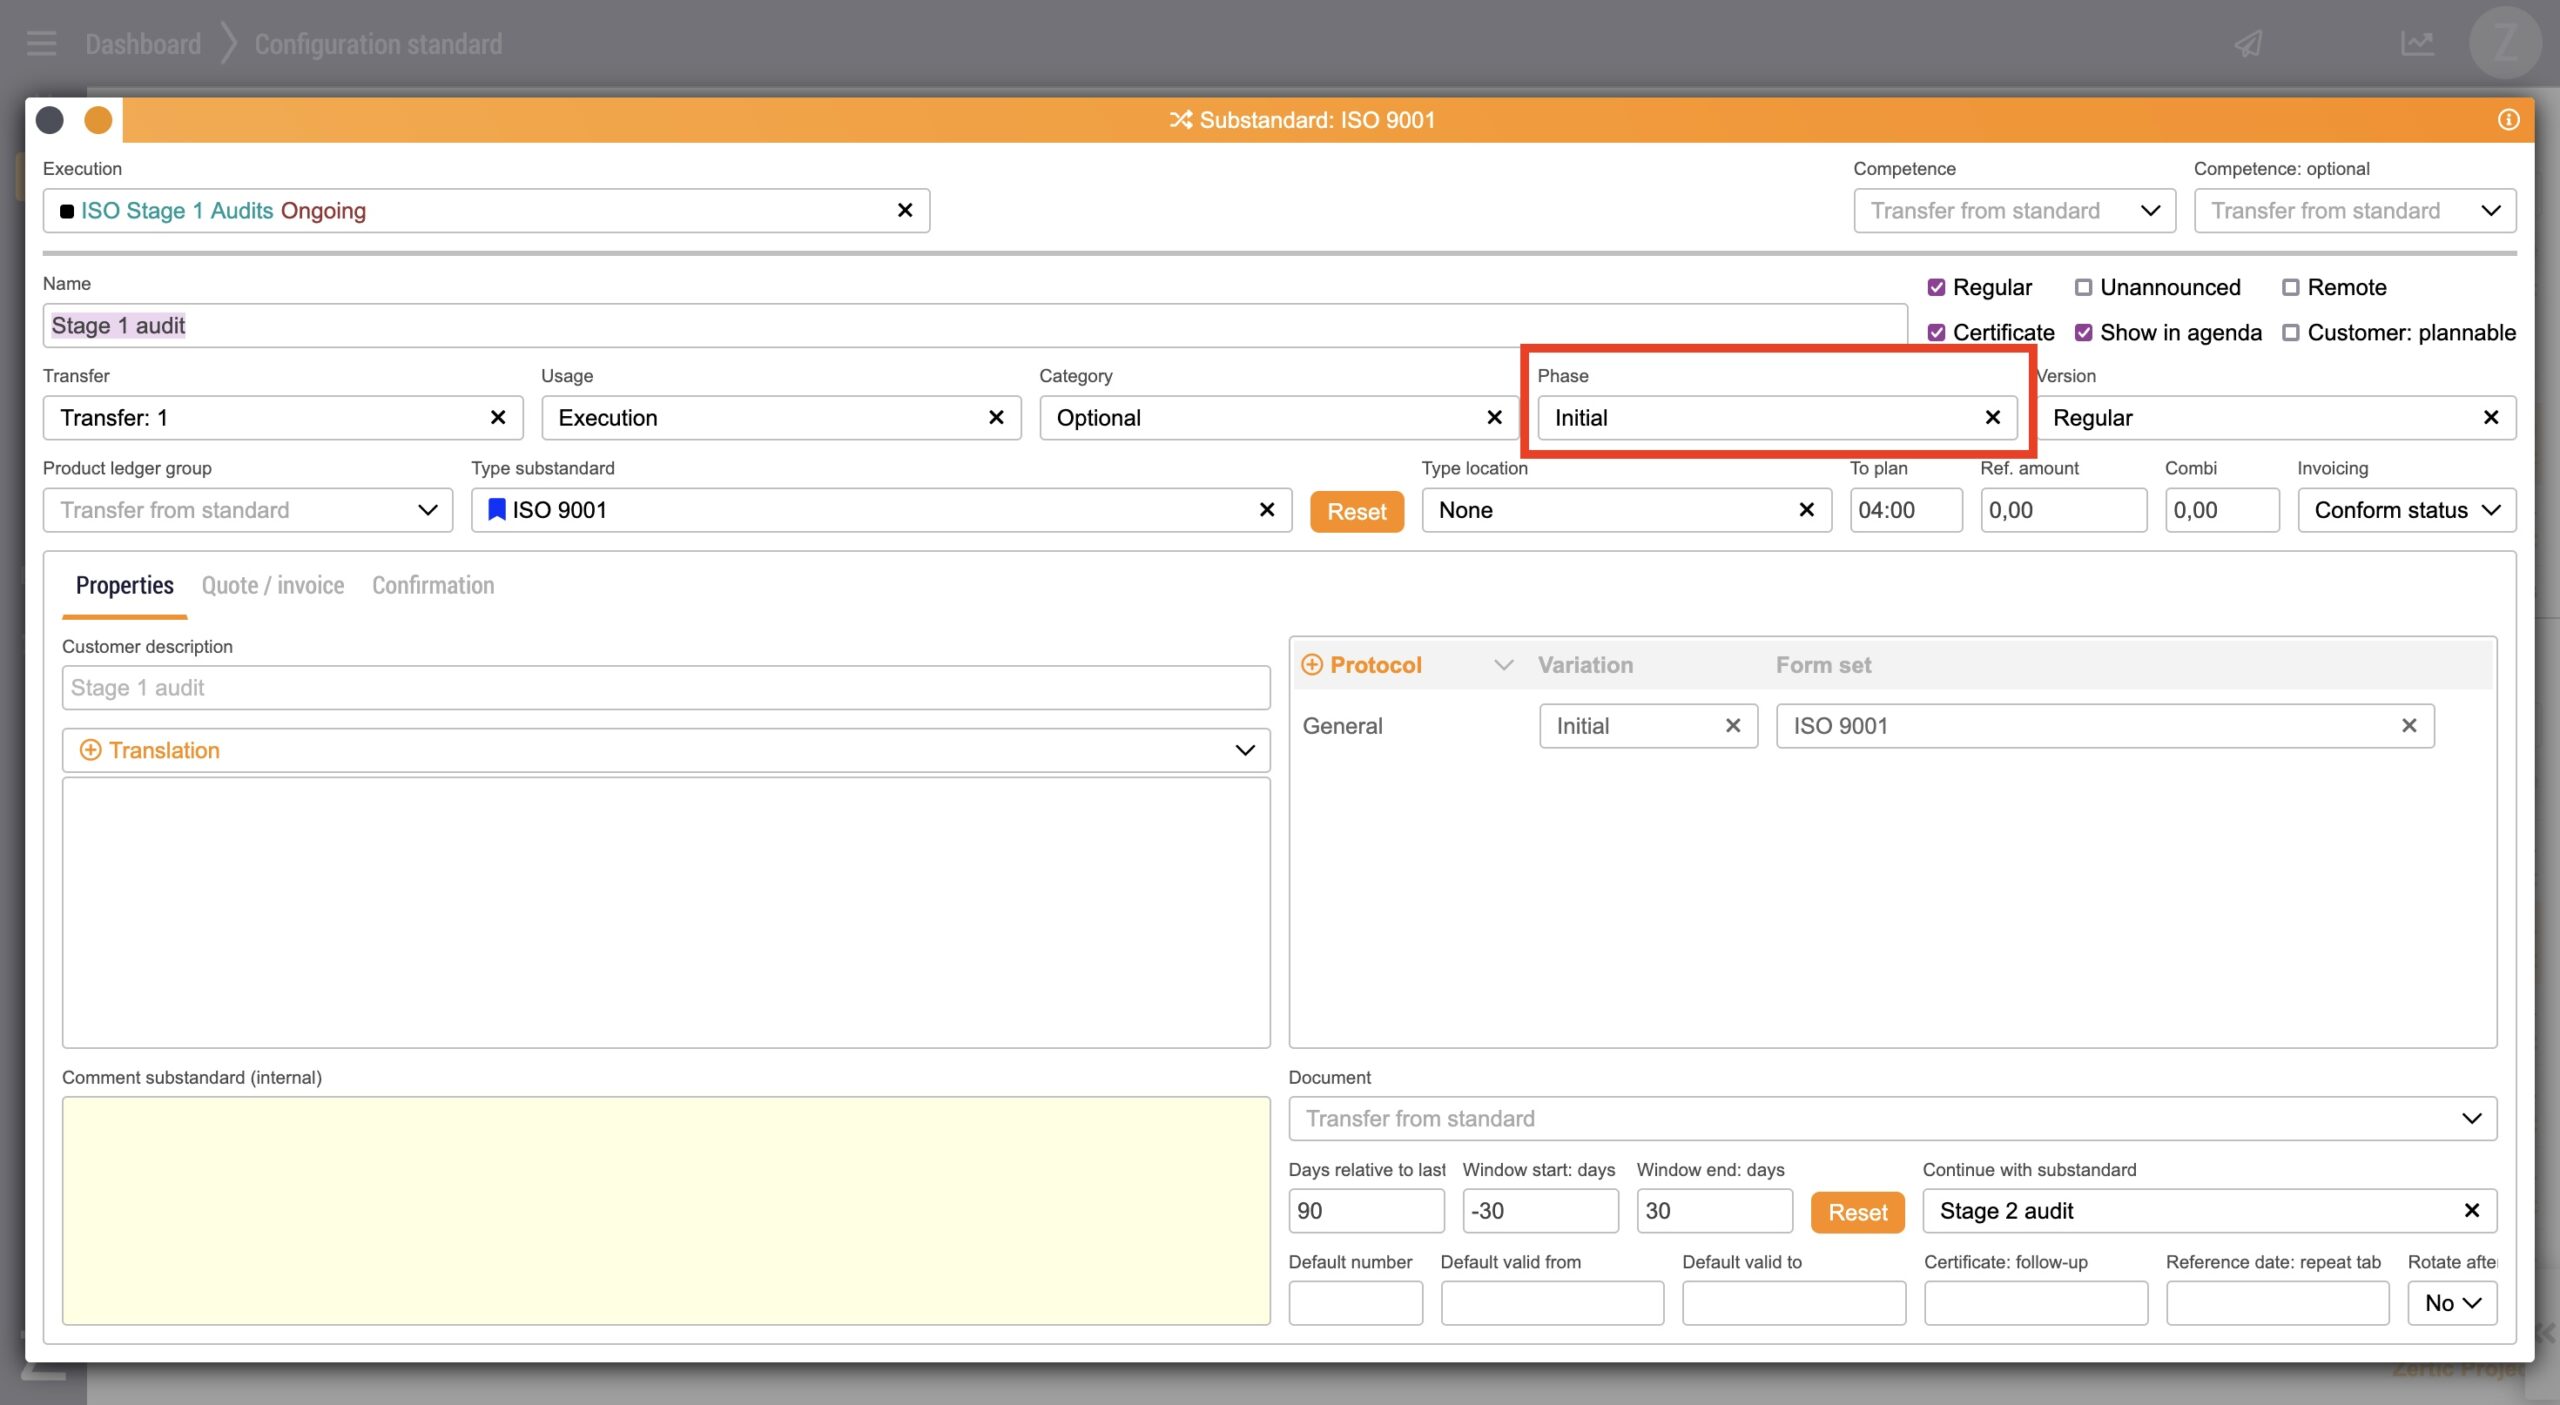The width and height of the screenshot is (2560, 1405).
Task: Open the hamburger menu icon
Action: pyautogui.click(x=41, y=44)
